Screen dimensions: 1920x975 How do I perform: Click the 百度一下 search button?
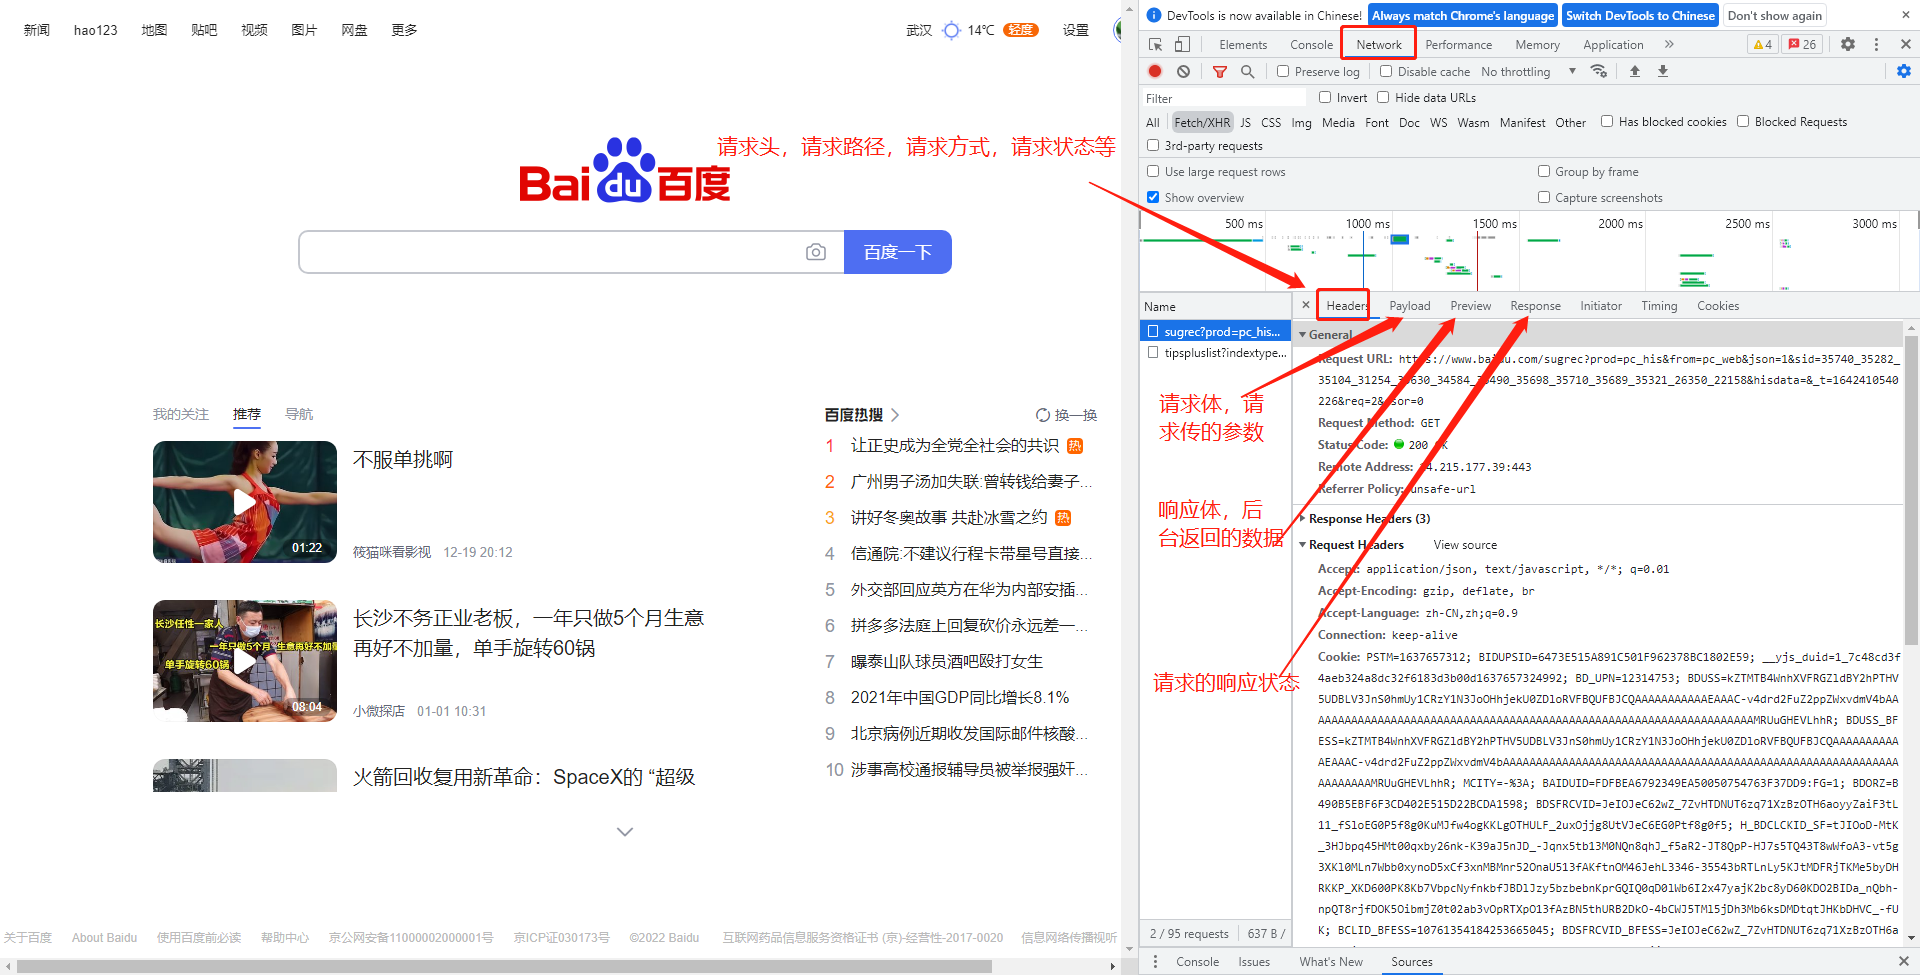[898, 252]
